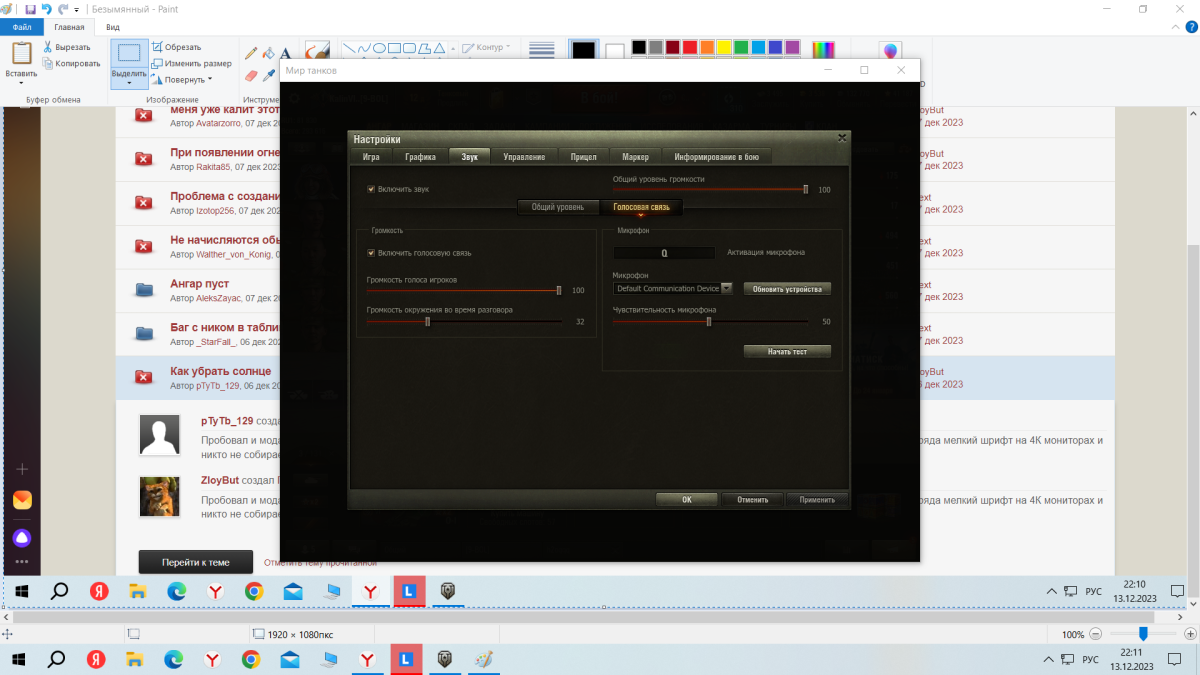Select the Triangle shape in Paint

[x=439, y=47]
